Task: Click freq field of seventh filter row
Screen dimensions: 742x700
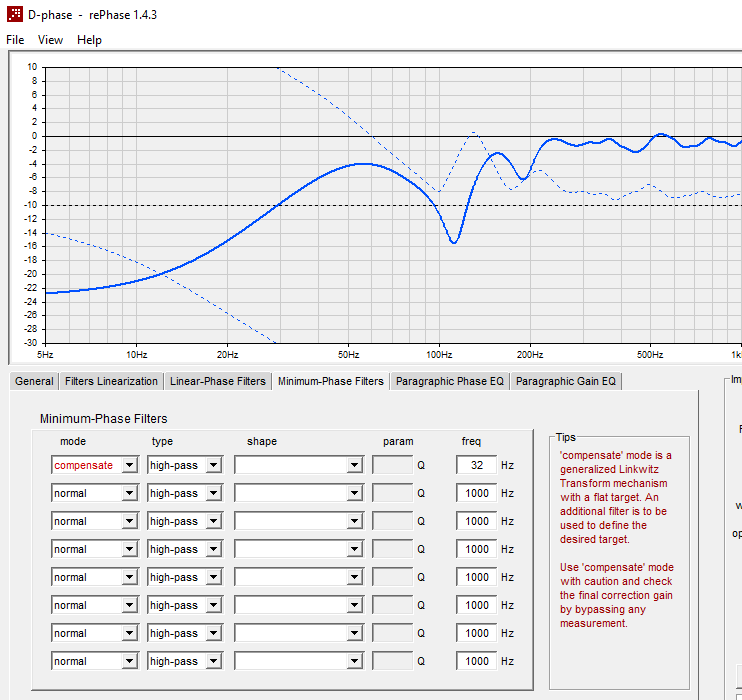Action: point(477,633)
